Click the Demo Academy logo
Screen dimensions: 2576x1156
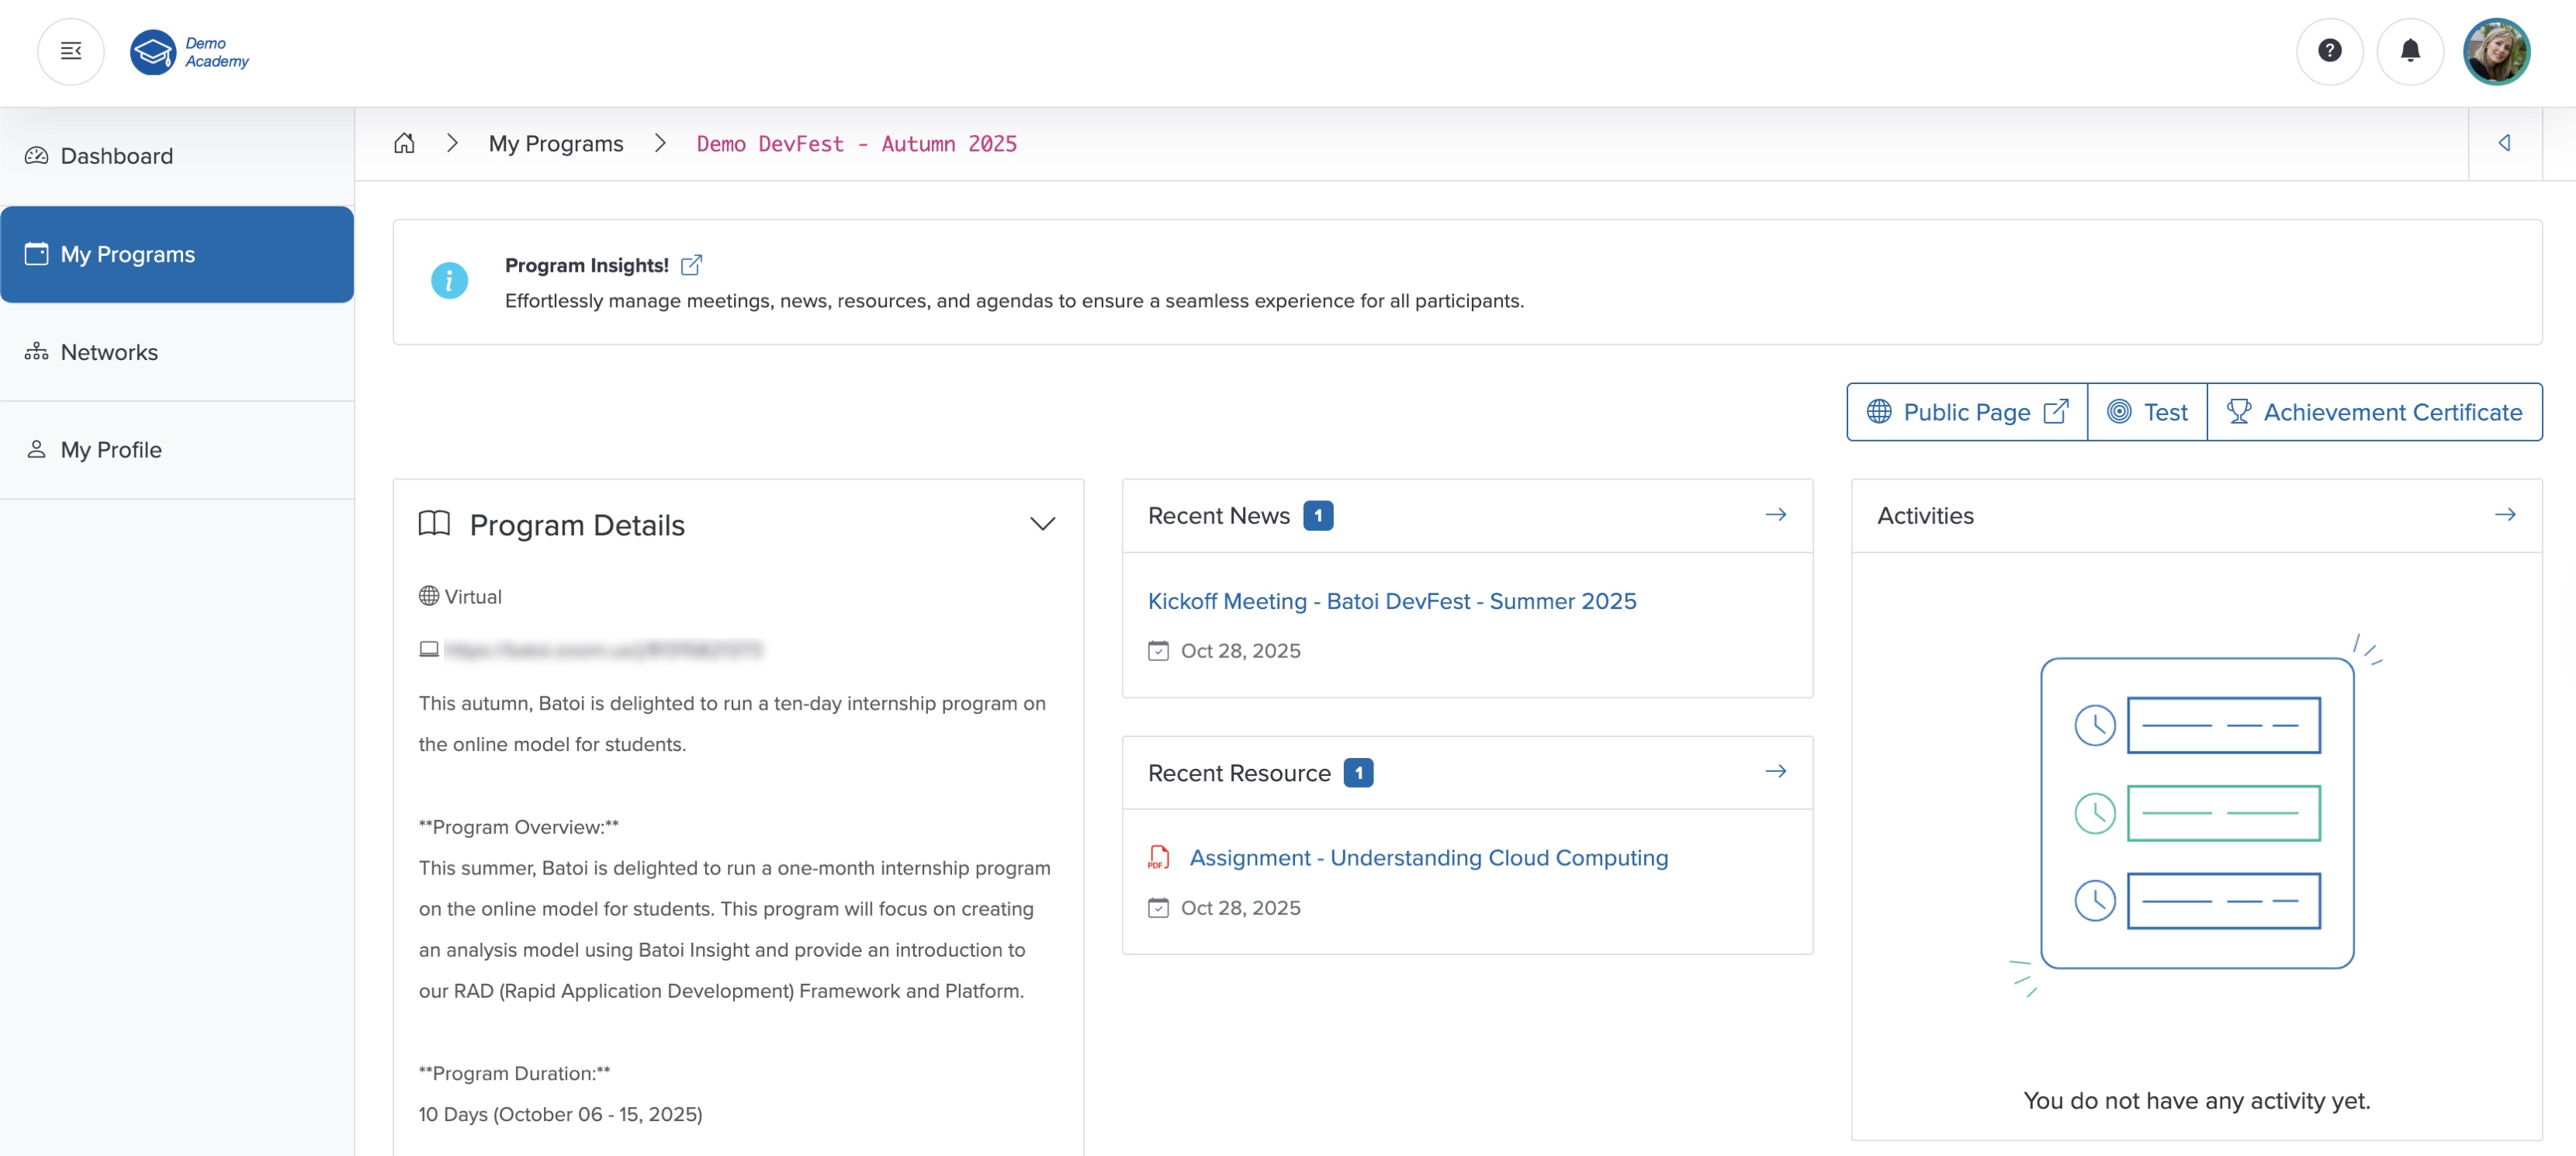click(x=189, y=51)
